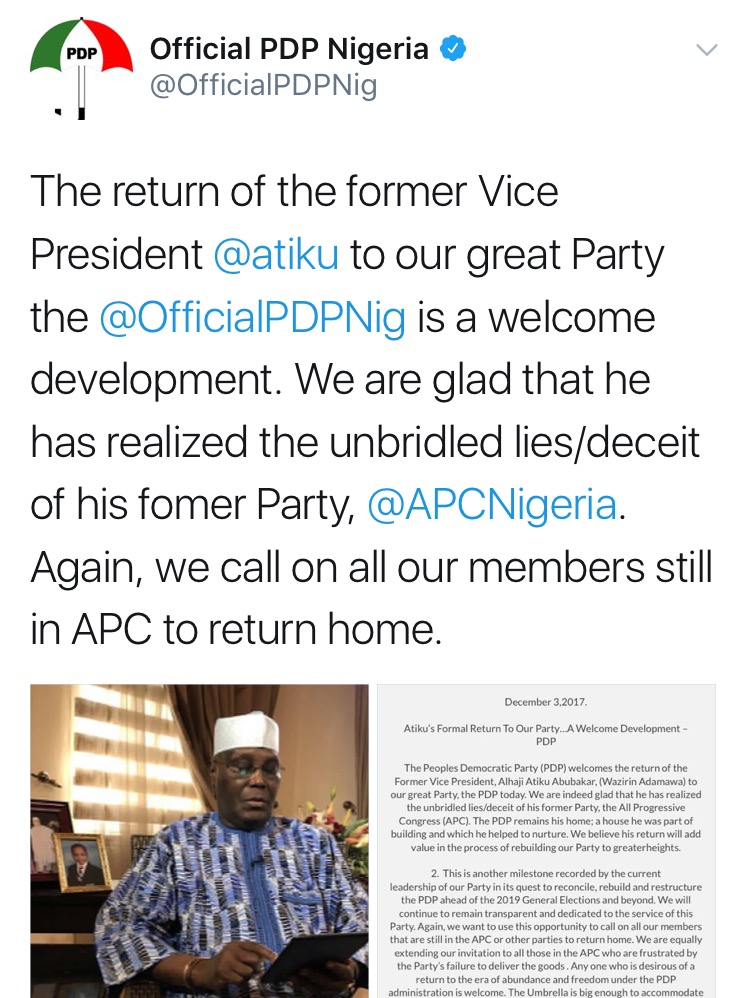The image size is (748, 998).
Task: Tap the statement title about Atiku's Formal Return
Action: click(x=546, y=734)
